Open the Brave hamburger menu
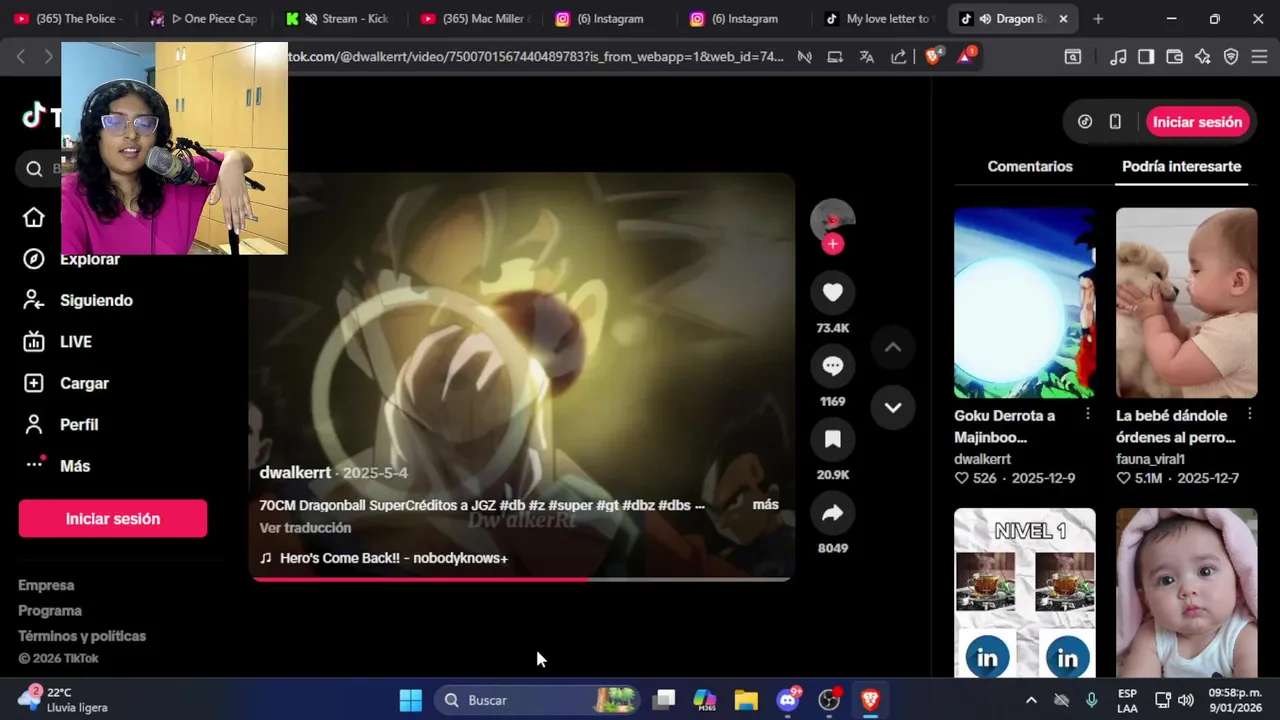Image resolution: width=1280 pixels, height=720 pixels. click(1260, 57)
